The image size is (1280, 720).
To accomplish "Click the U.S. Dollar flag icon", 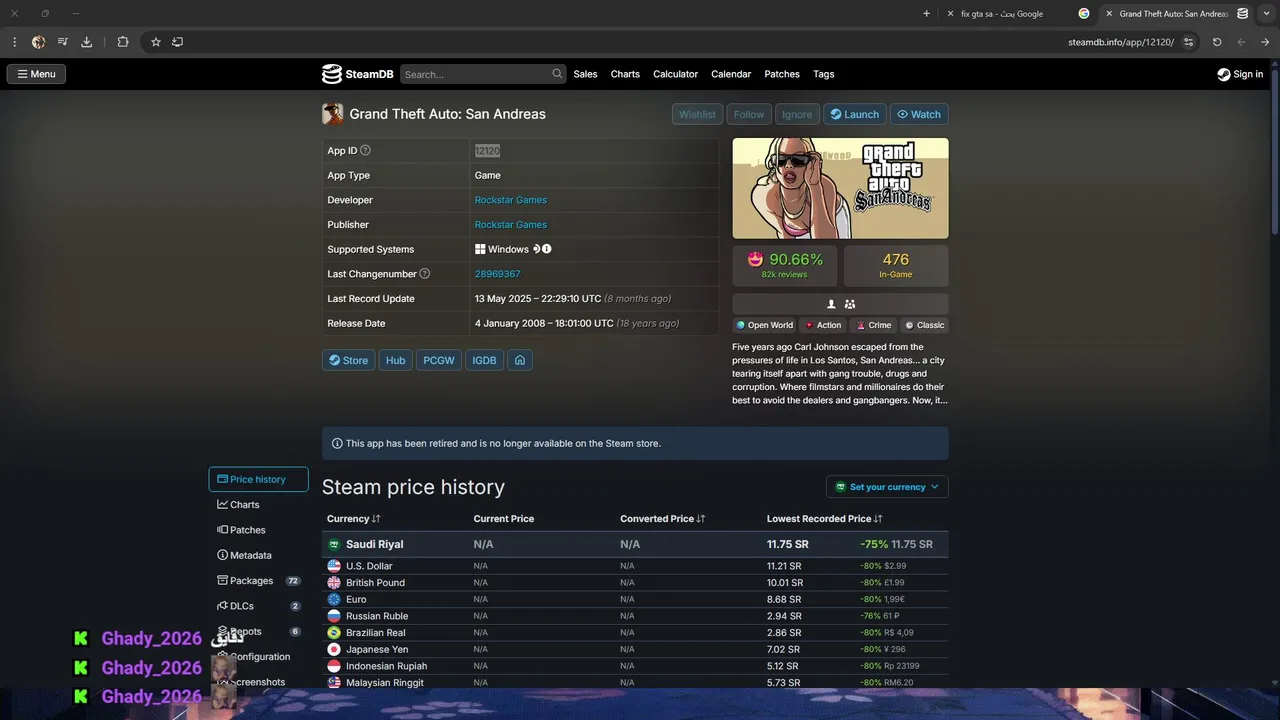I will tap(334, 566).
